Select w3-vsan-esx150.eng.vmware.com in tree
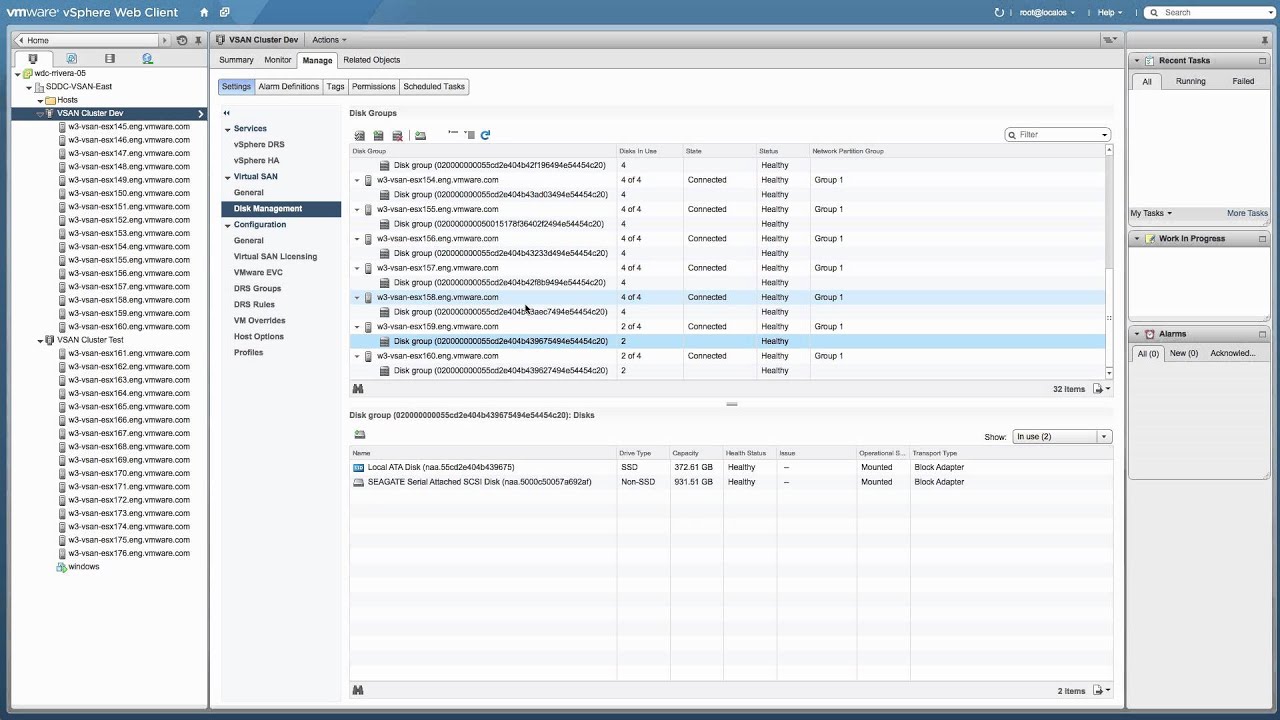1280x720 pixels. coord(129,193)
